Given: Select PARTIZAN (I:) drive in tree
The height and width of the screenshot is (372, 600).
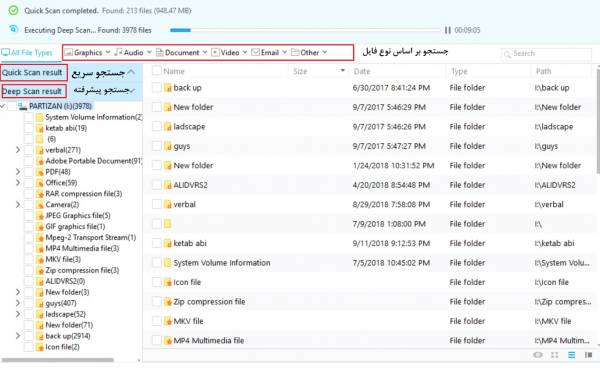Looking at the screenshot, I should [x=60, y=106].
